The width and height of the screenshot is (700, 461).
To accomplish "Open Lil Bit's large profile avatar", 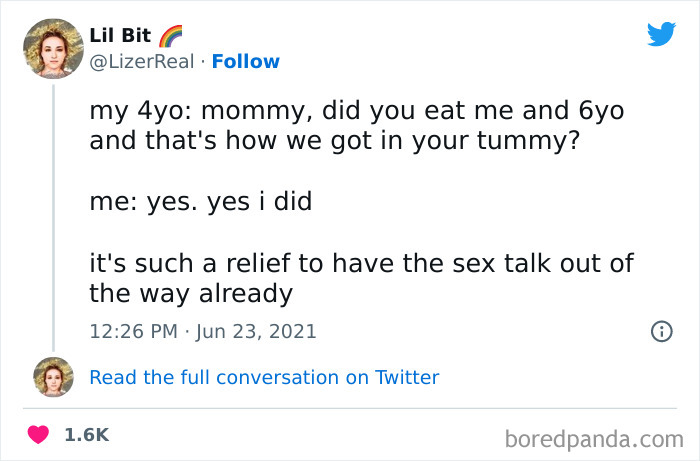I will [52, 49].
